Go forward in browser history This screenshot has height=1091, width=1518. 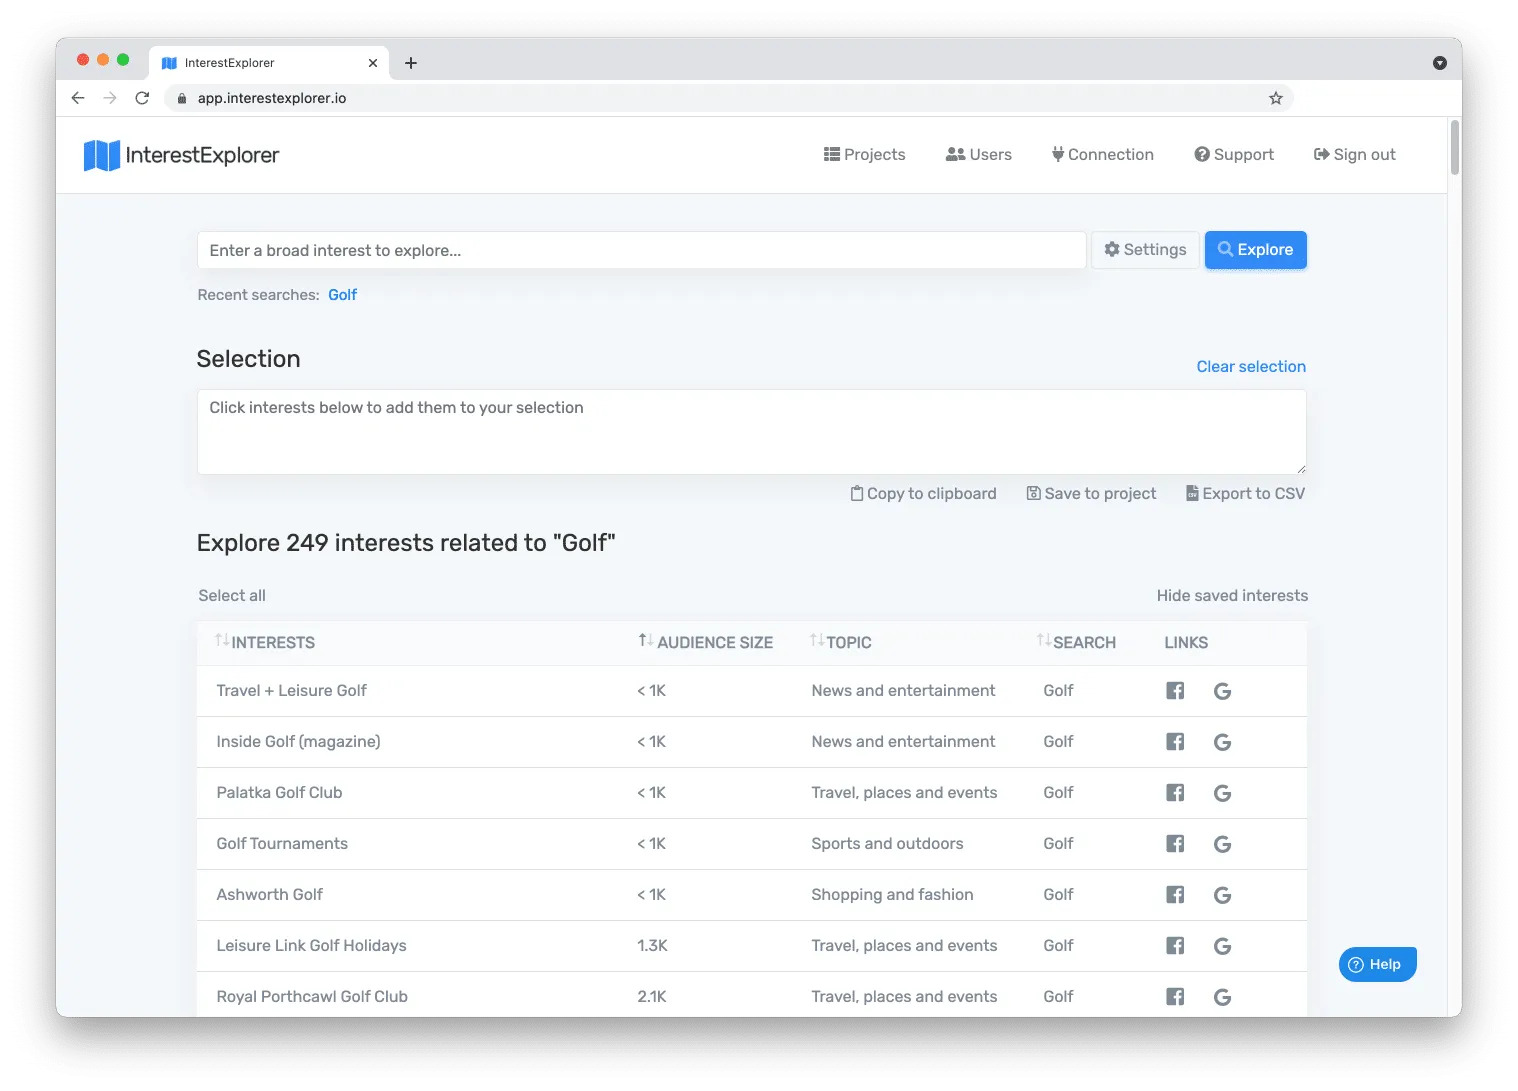(110, 98)
